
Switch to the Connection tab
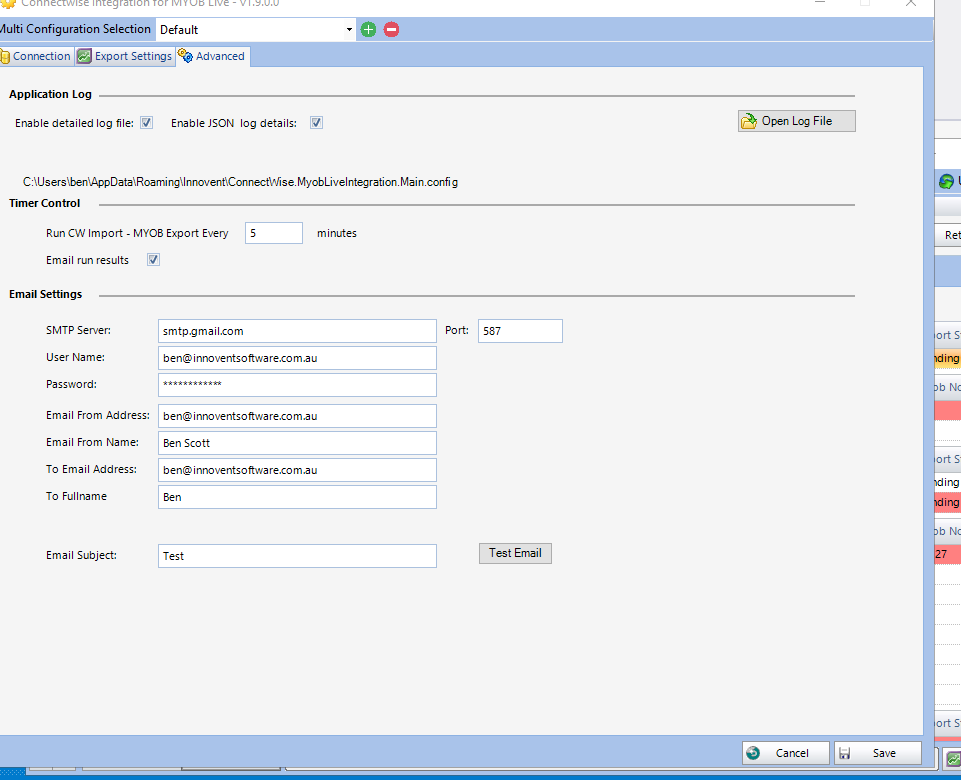click(36, 56)
